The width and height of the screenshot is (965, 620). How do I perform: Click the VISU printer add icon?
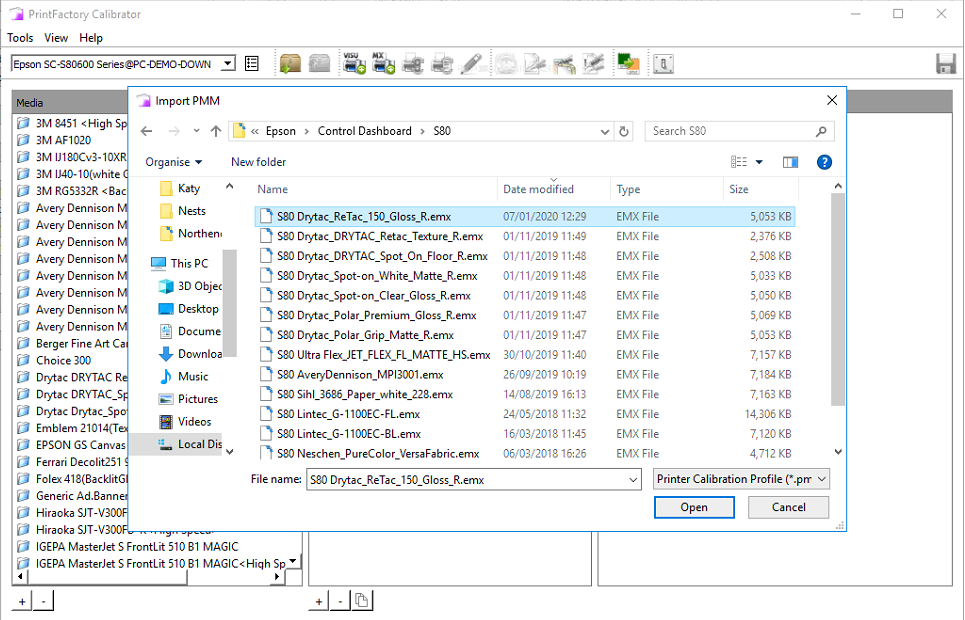click(354, 63)
